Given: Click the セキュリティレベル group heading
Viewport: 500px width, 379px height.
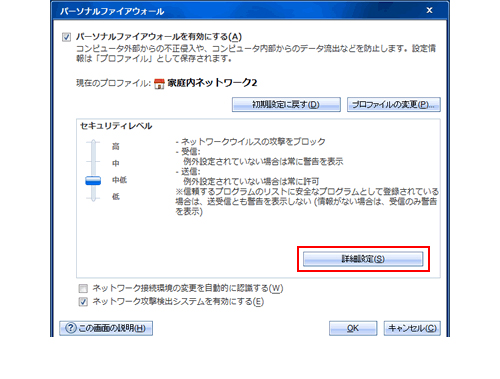Looking at the screenshot, I should tap(116, 126).
